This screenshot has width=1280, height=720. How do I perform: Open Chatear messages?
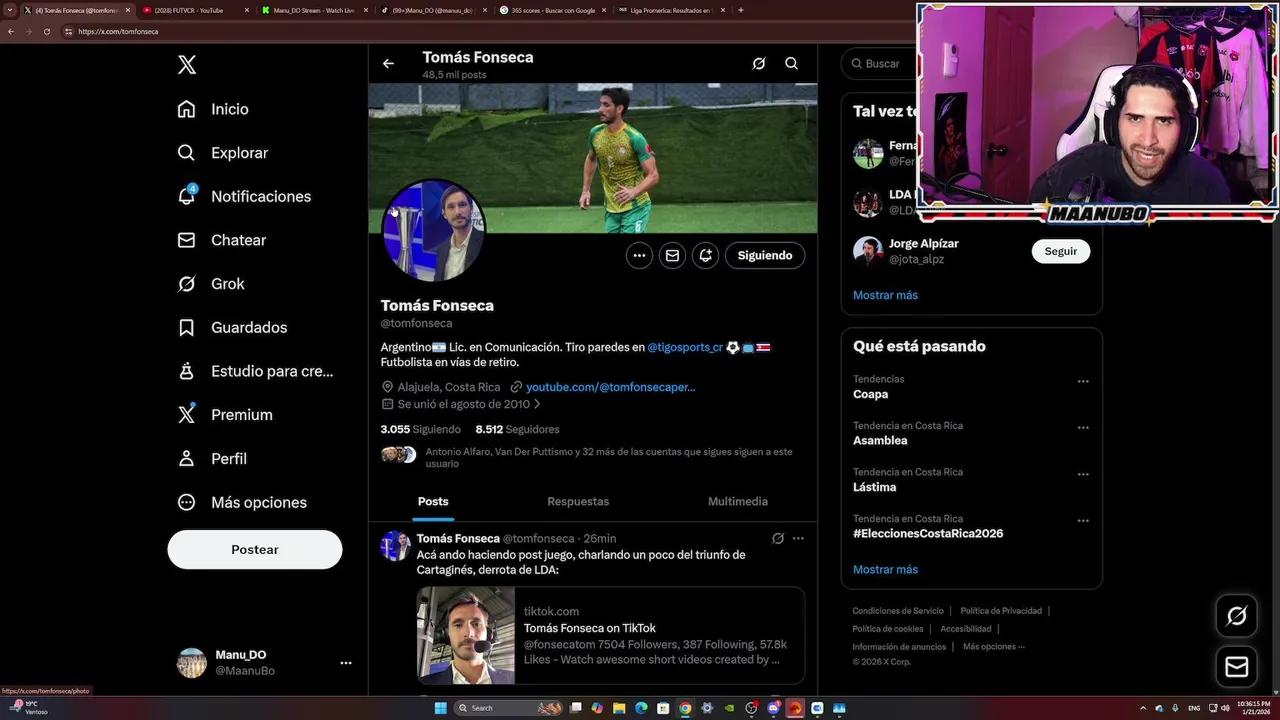(222, 240)
